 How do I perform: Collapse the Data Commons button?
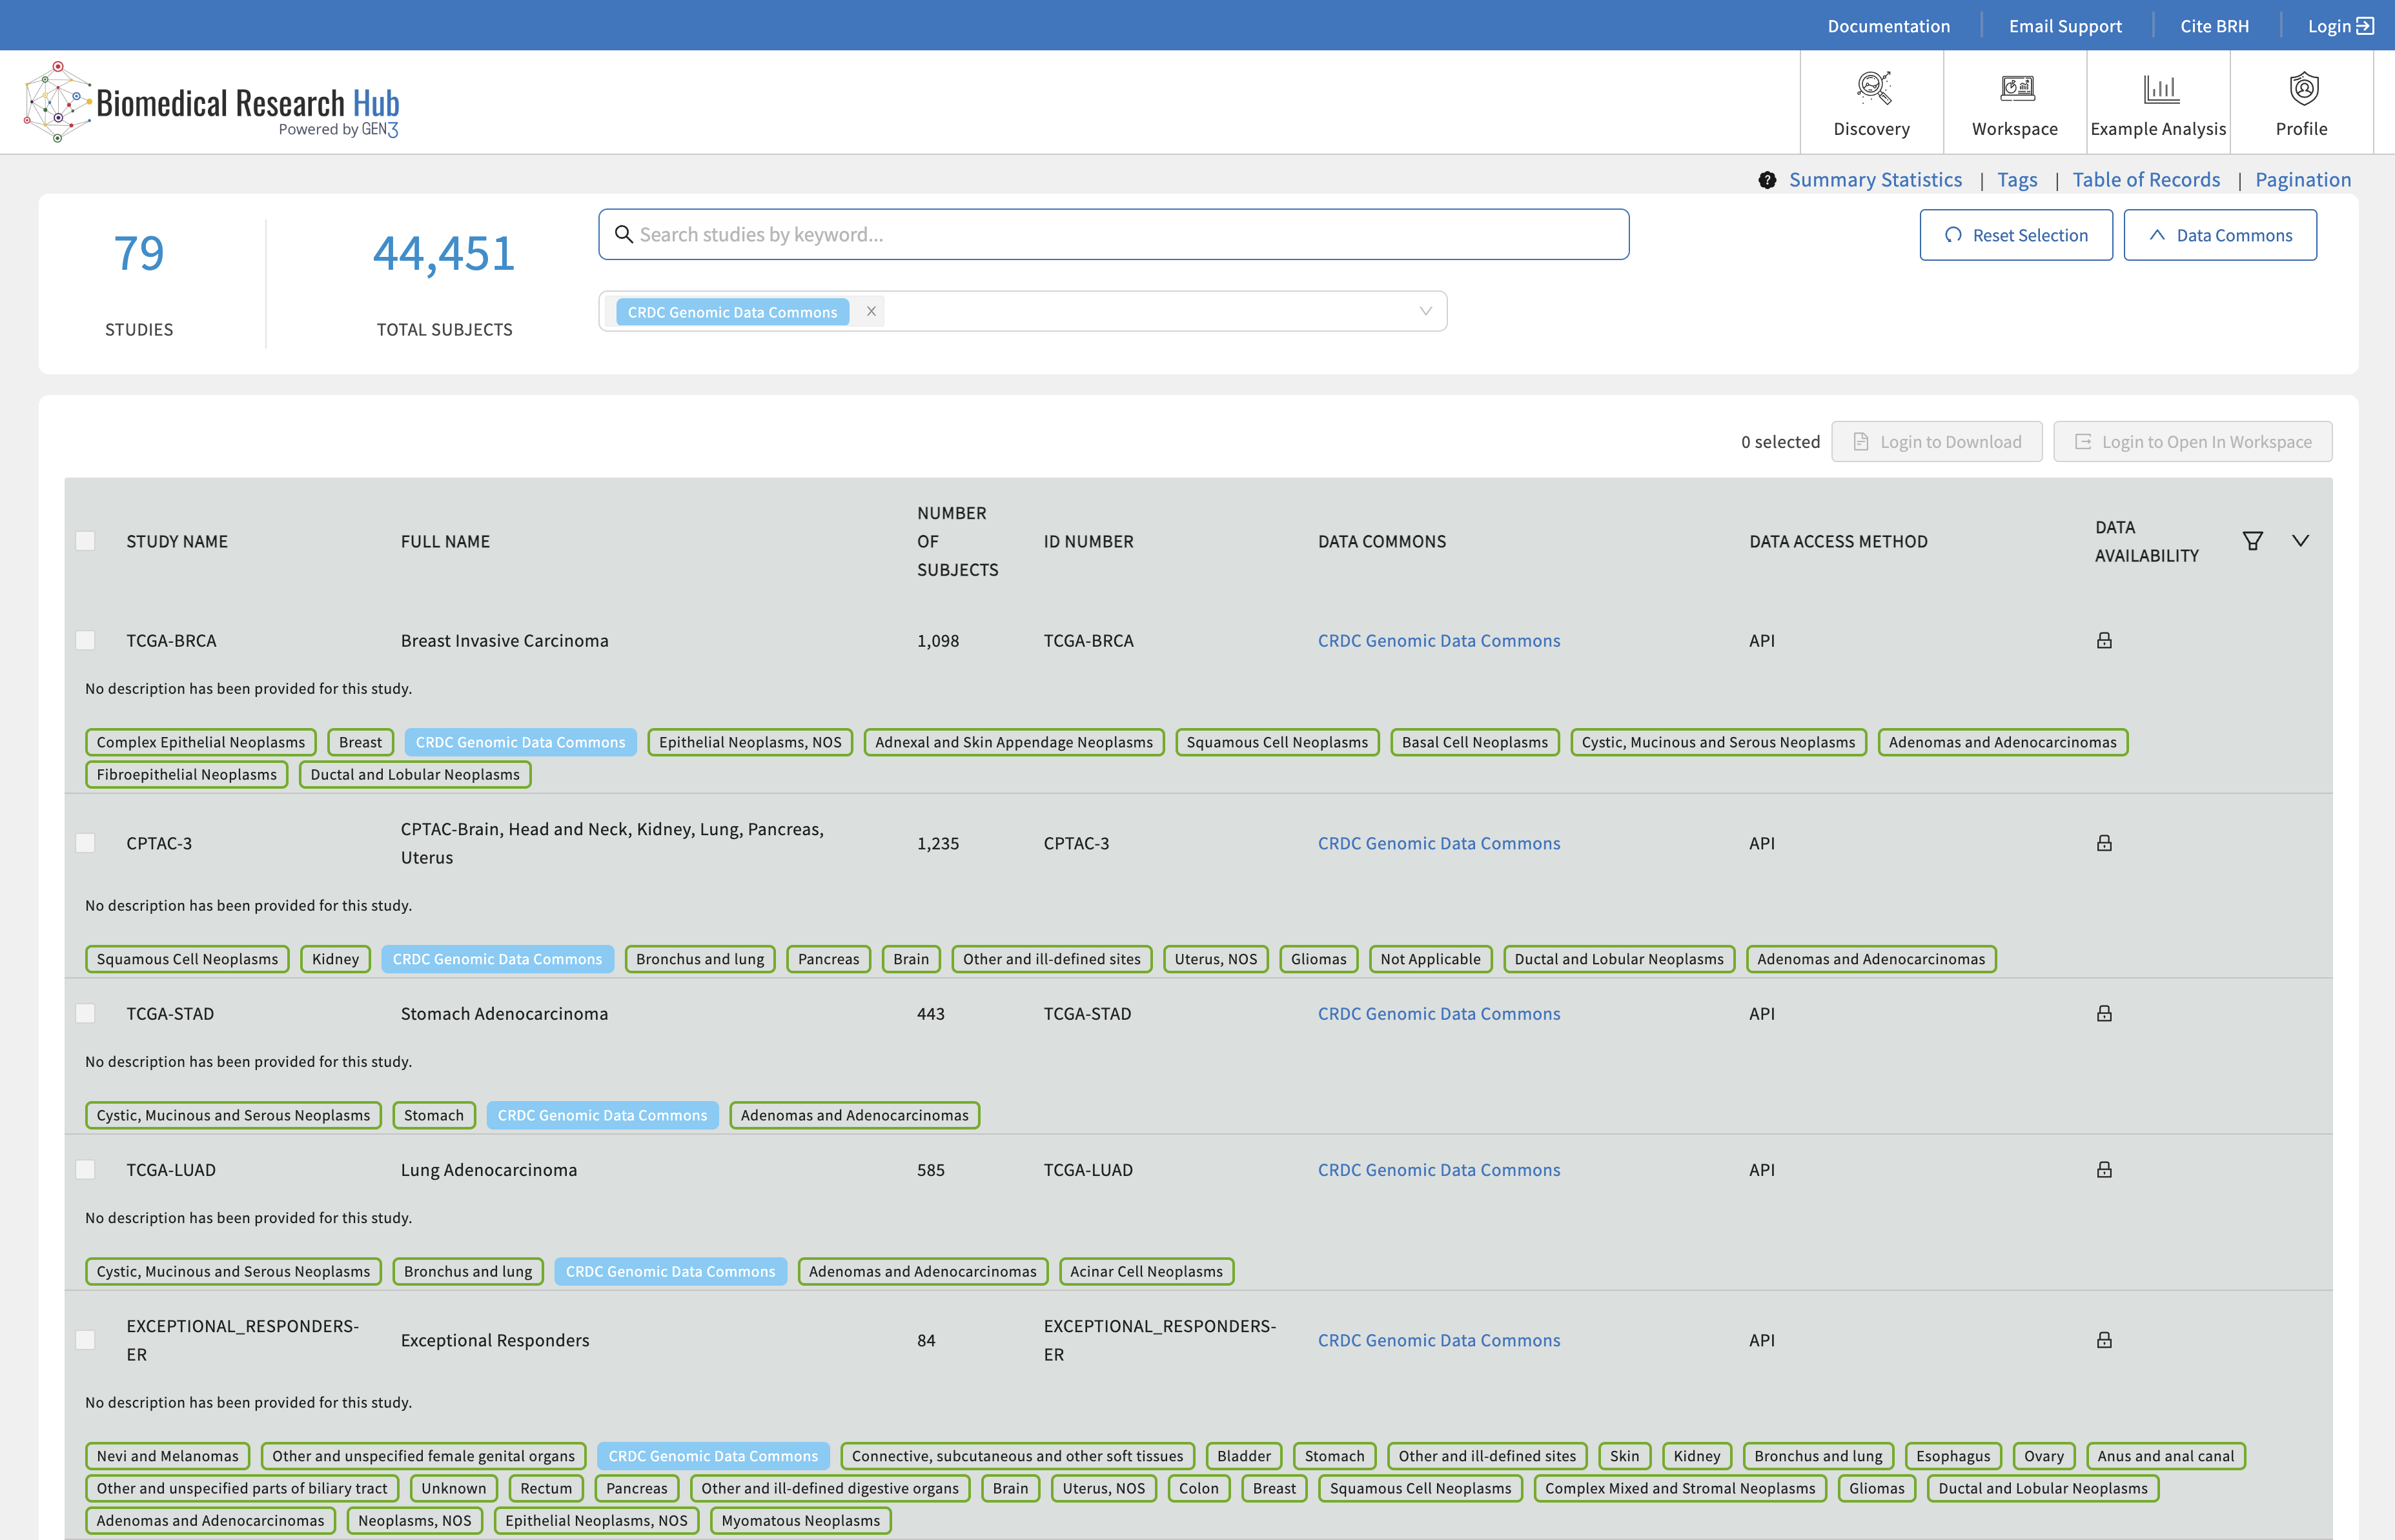tap(2219, 235)
